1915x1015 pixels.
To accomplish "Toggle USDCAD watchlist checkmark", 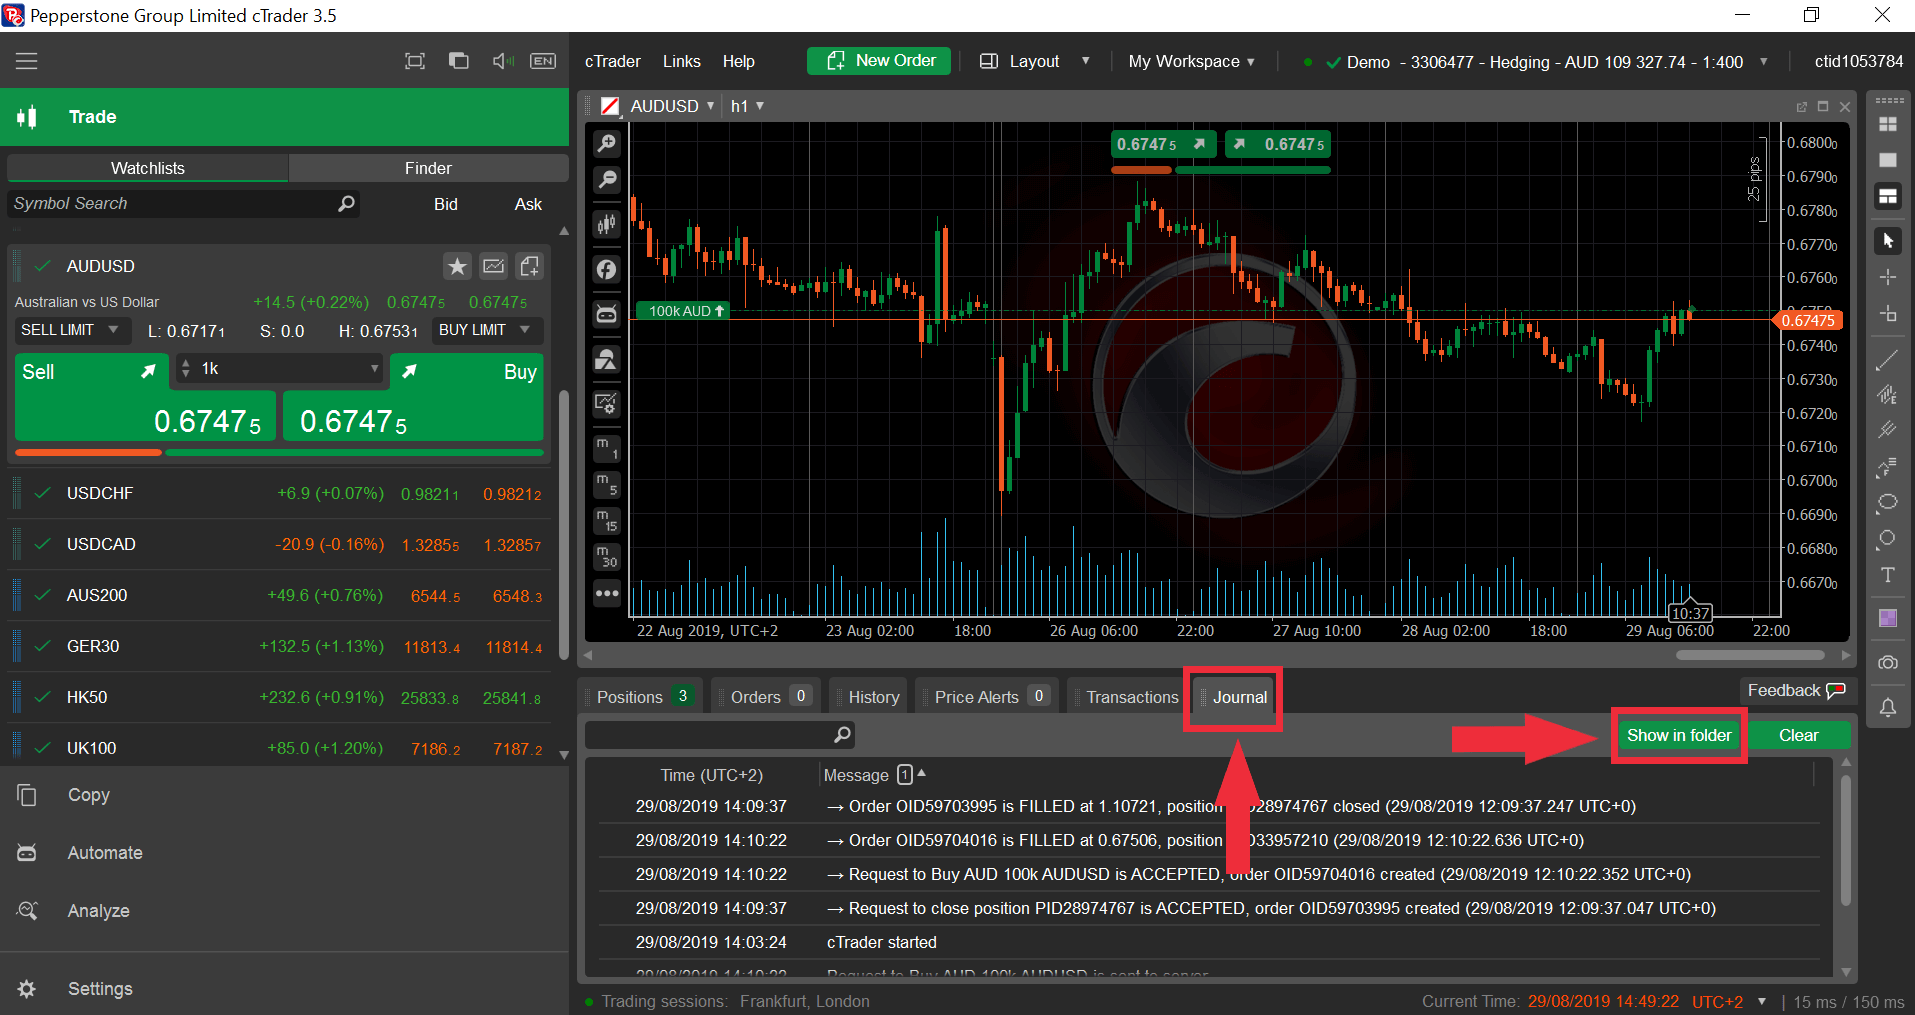I will pos(42,544).
